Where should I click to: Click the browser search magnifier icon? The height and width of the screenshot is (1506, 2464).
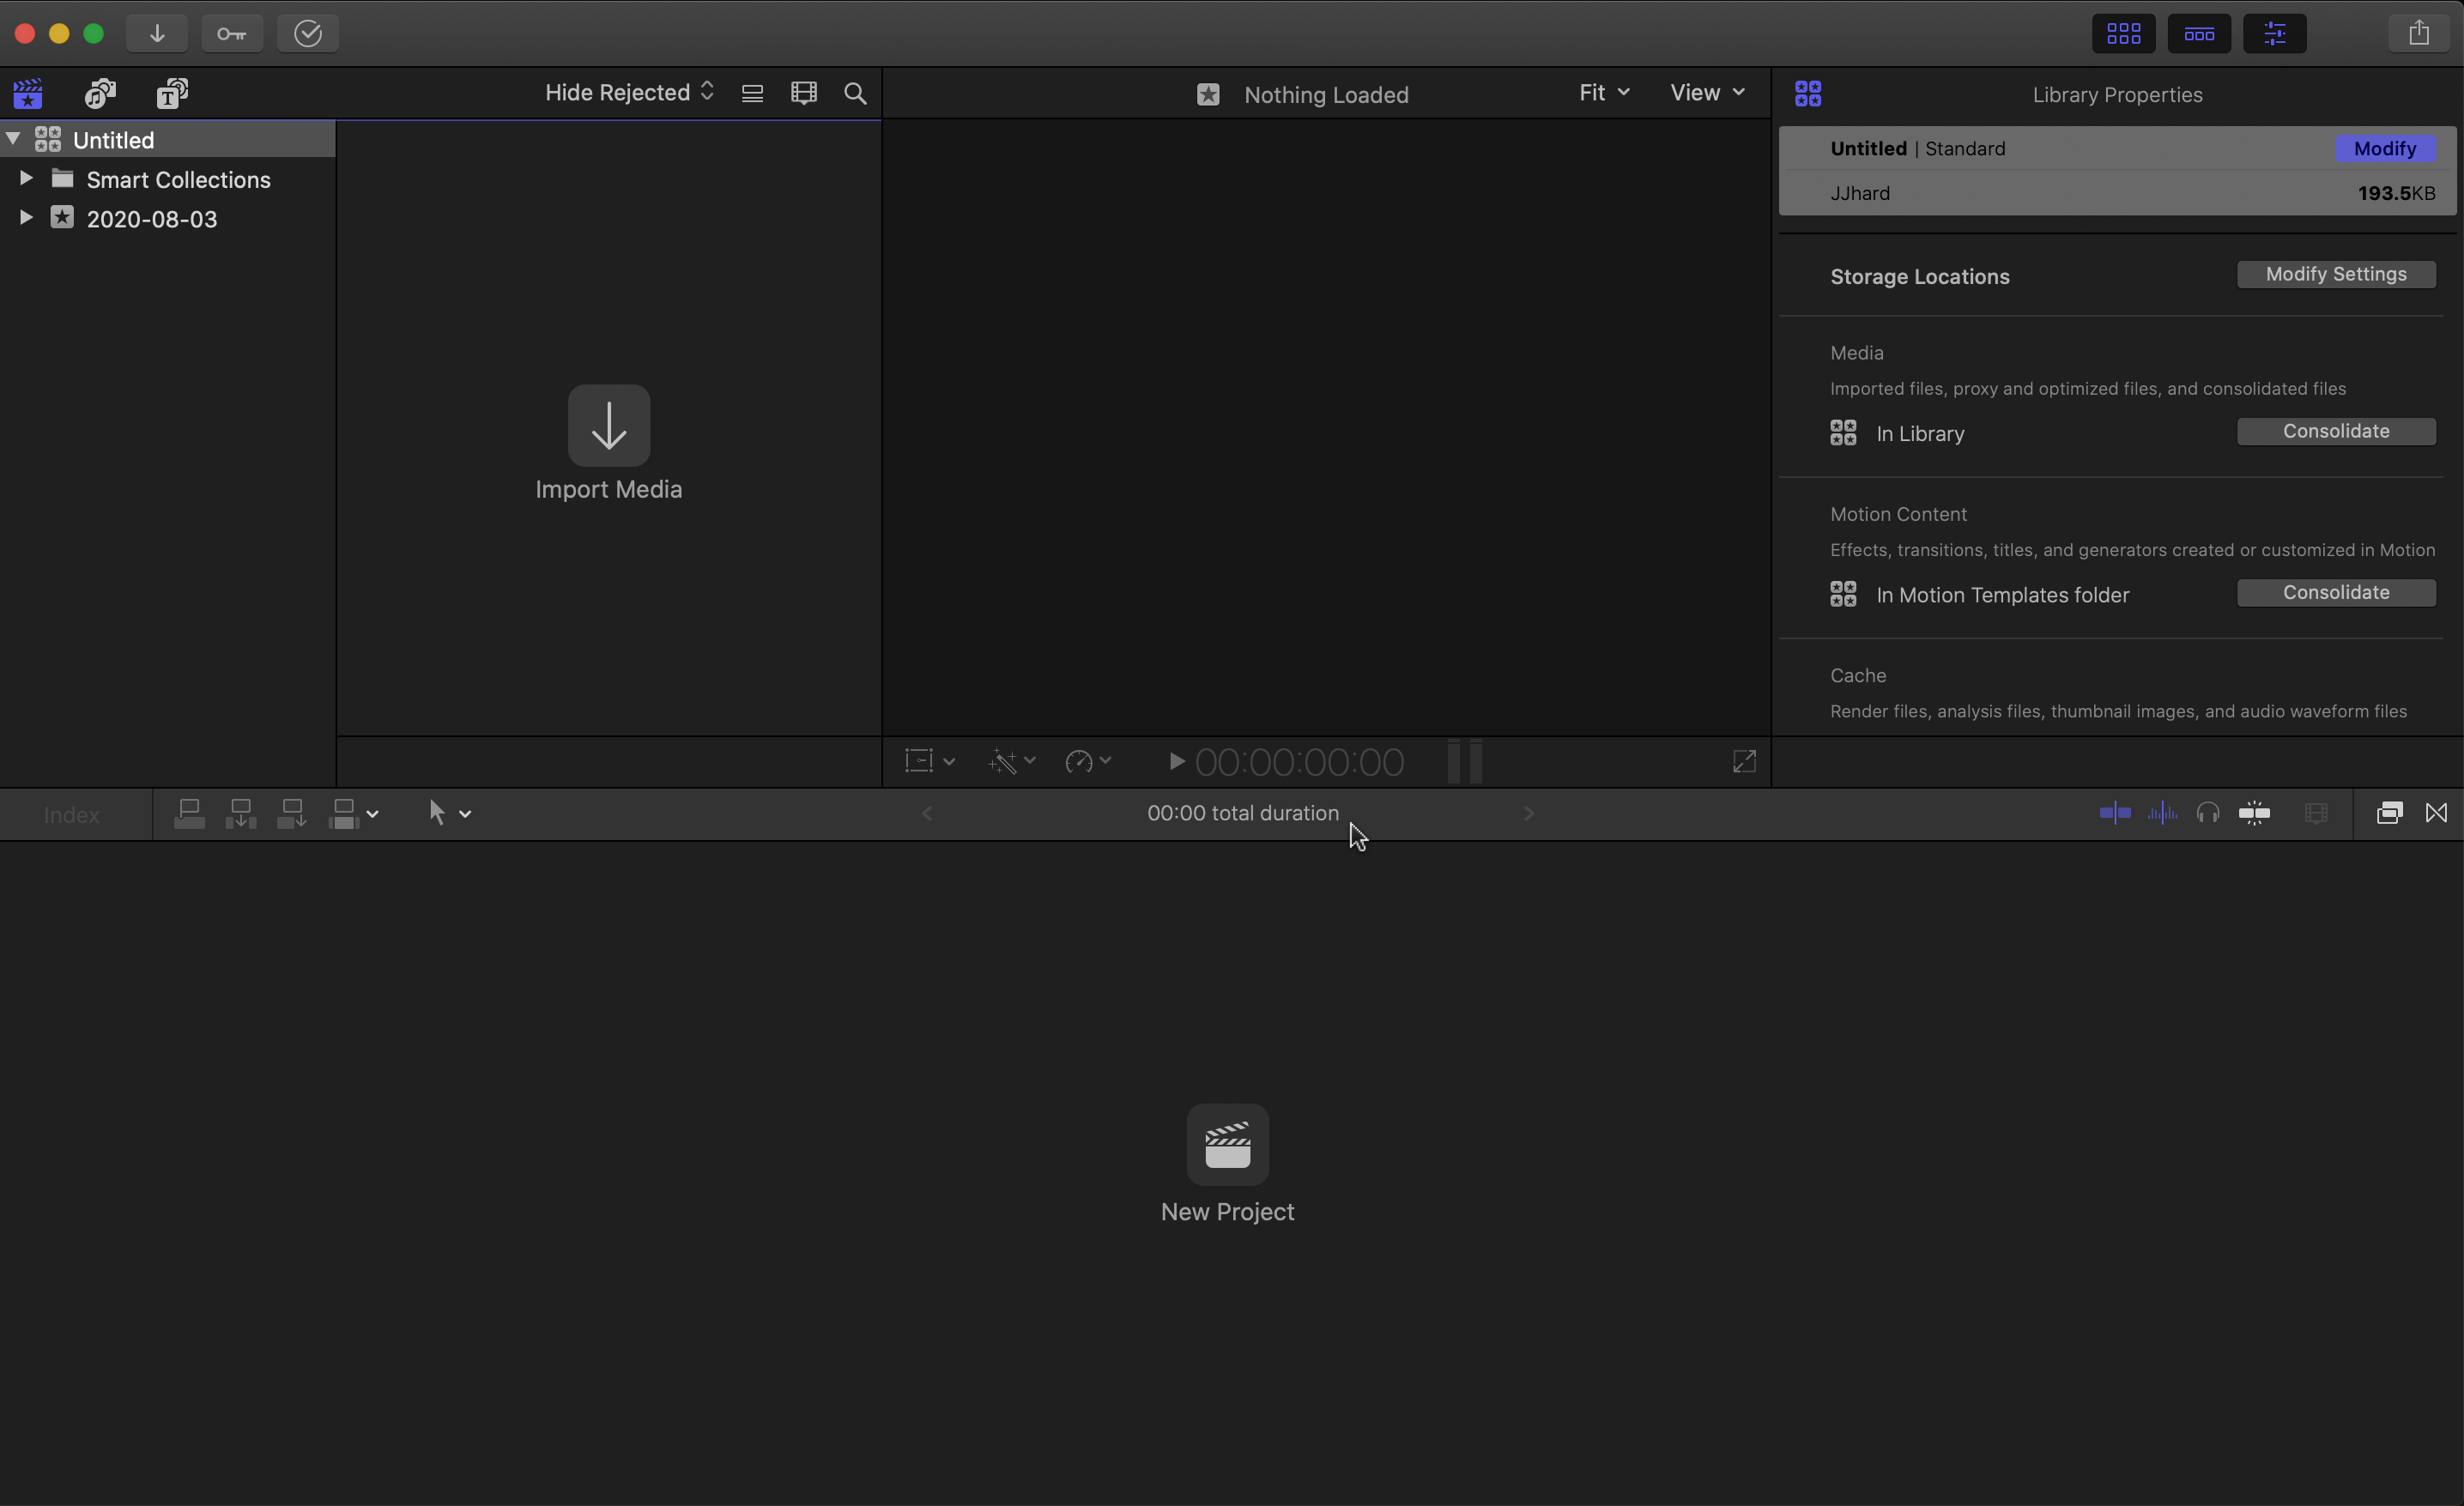[855, 93]
